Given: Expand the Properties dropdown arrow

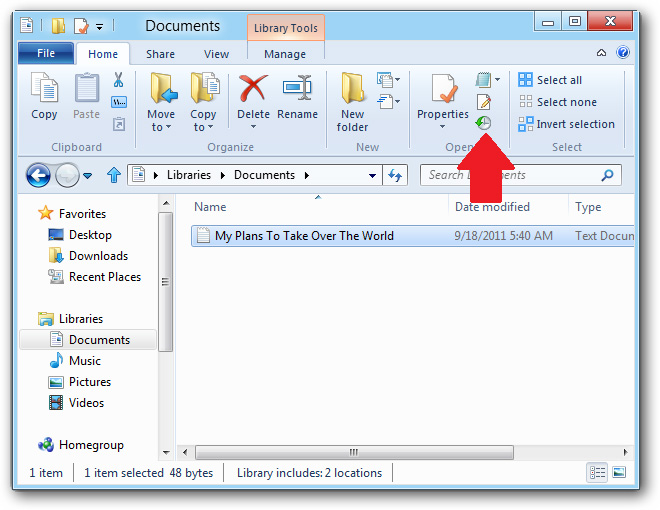Looking at the screenshot, I should (x=442, y=127).
